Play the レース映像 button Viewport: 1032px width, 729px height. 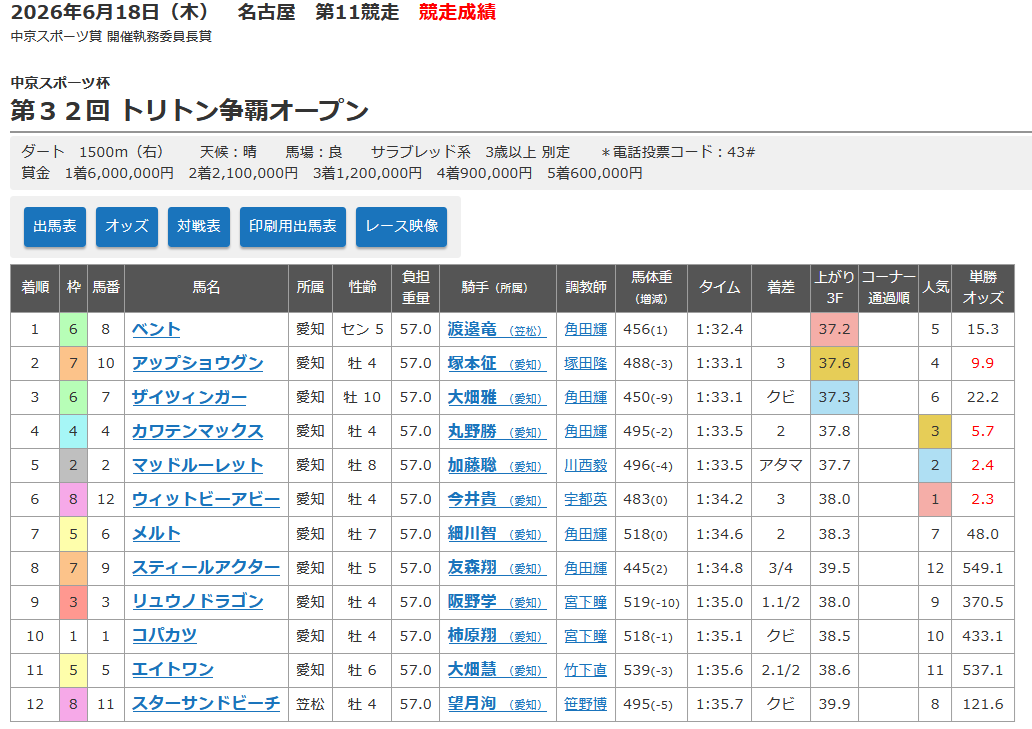pyautogui.click(x=401, y=226)
